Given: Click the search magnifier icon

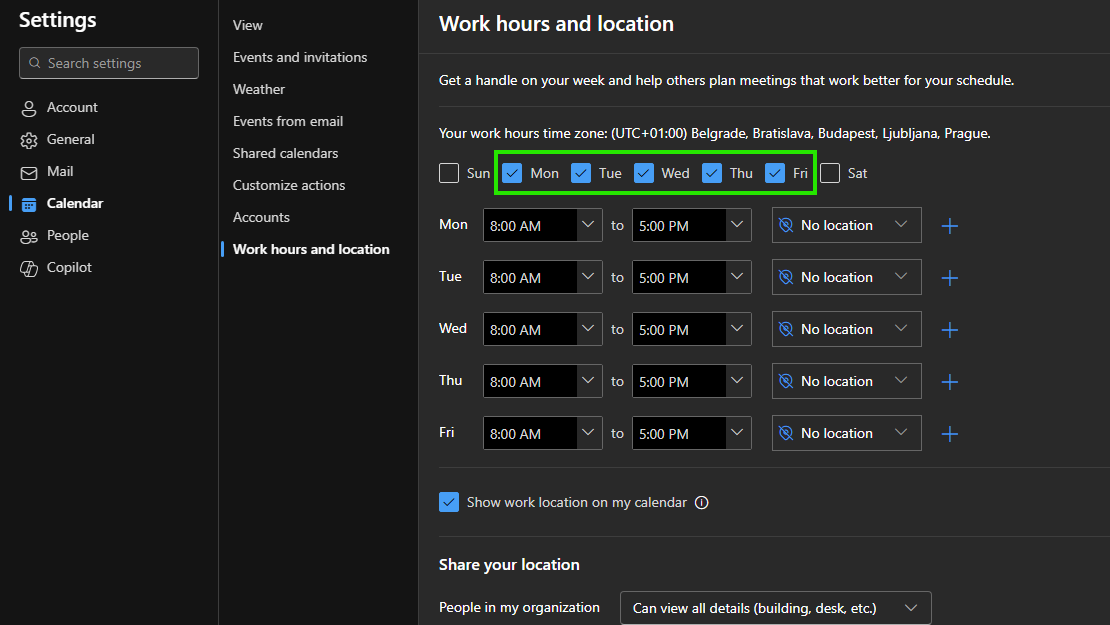Looking at the screenshot, I should point(35,63).
